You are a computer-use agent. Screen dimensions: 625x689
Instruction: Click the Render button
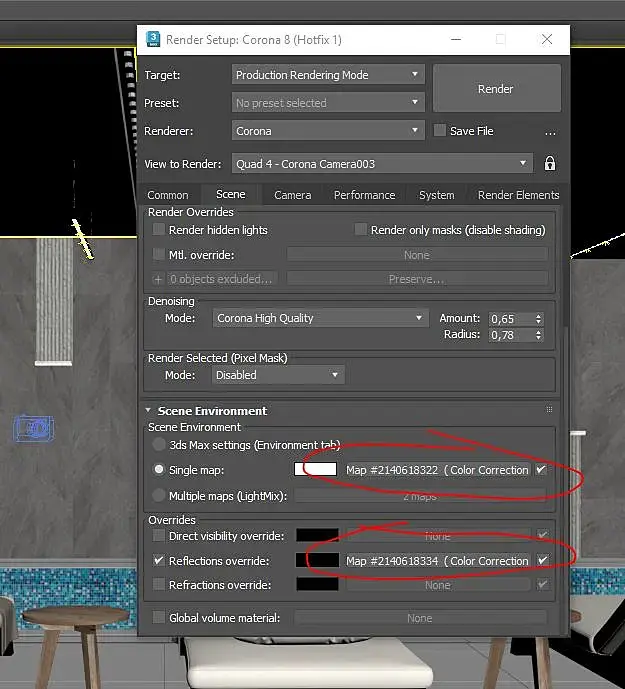(496, 88)
